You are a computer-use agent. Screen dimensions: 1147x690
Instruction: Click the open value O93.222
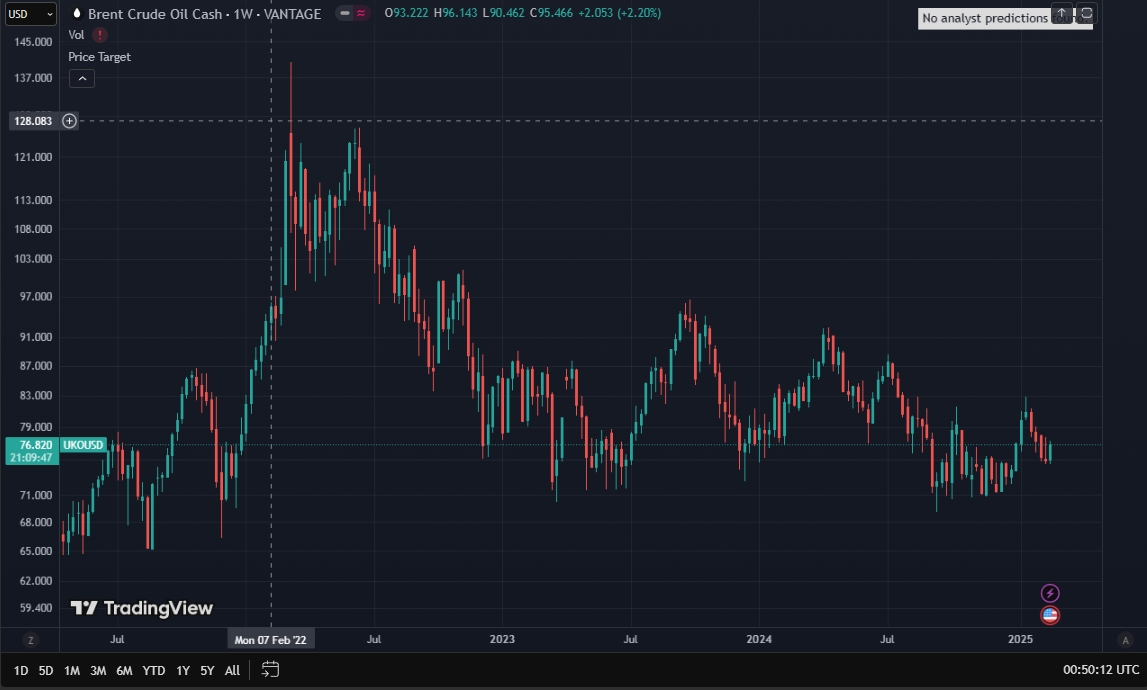[406, 13]
